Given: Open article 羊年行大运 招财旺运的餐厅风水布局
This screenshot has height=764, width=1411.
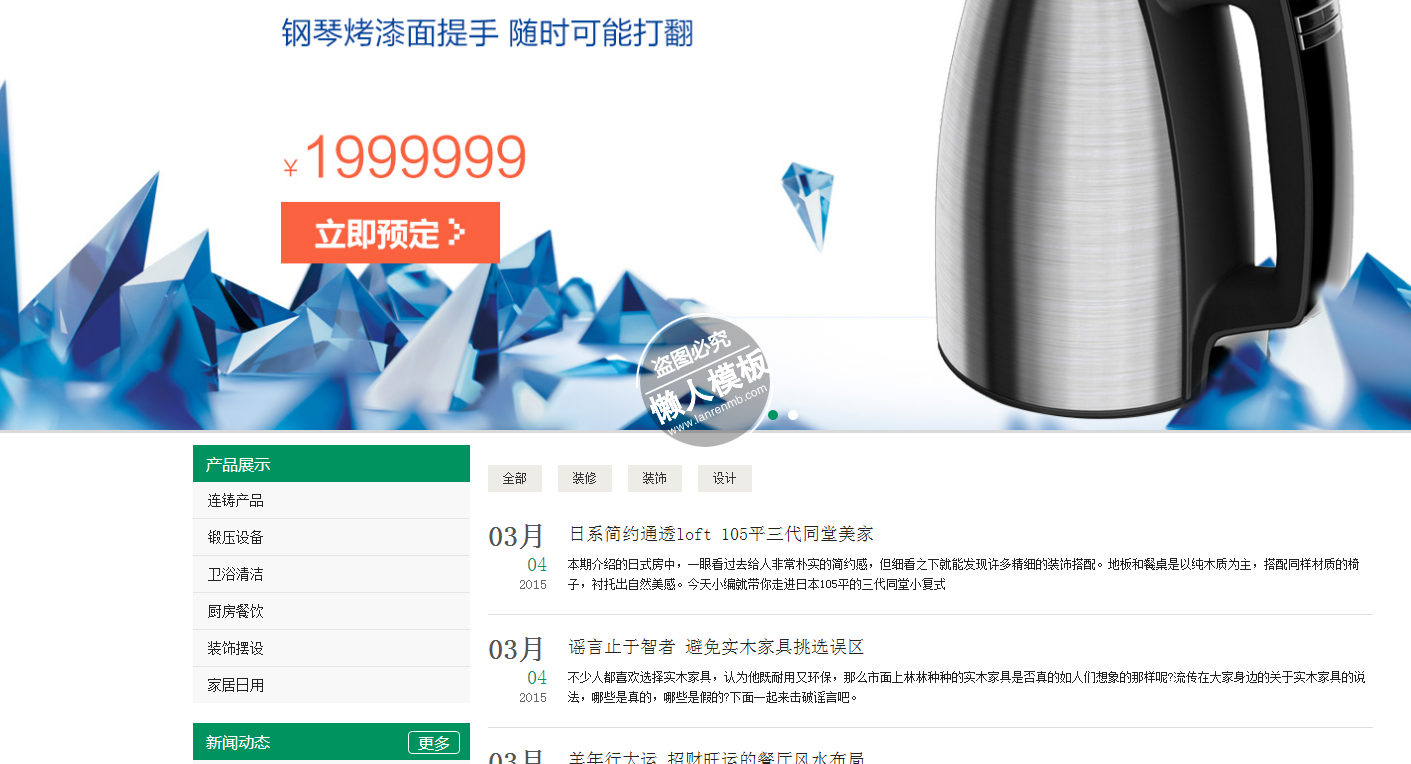Looking at the screenshot, I should pos(716,757).
